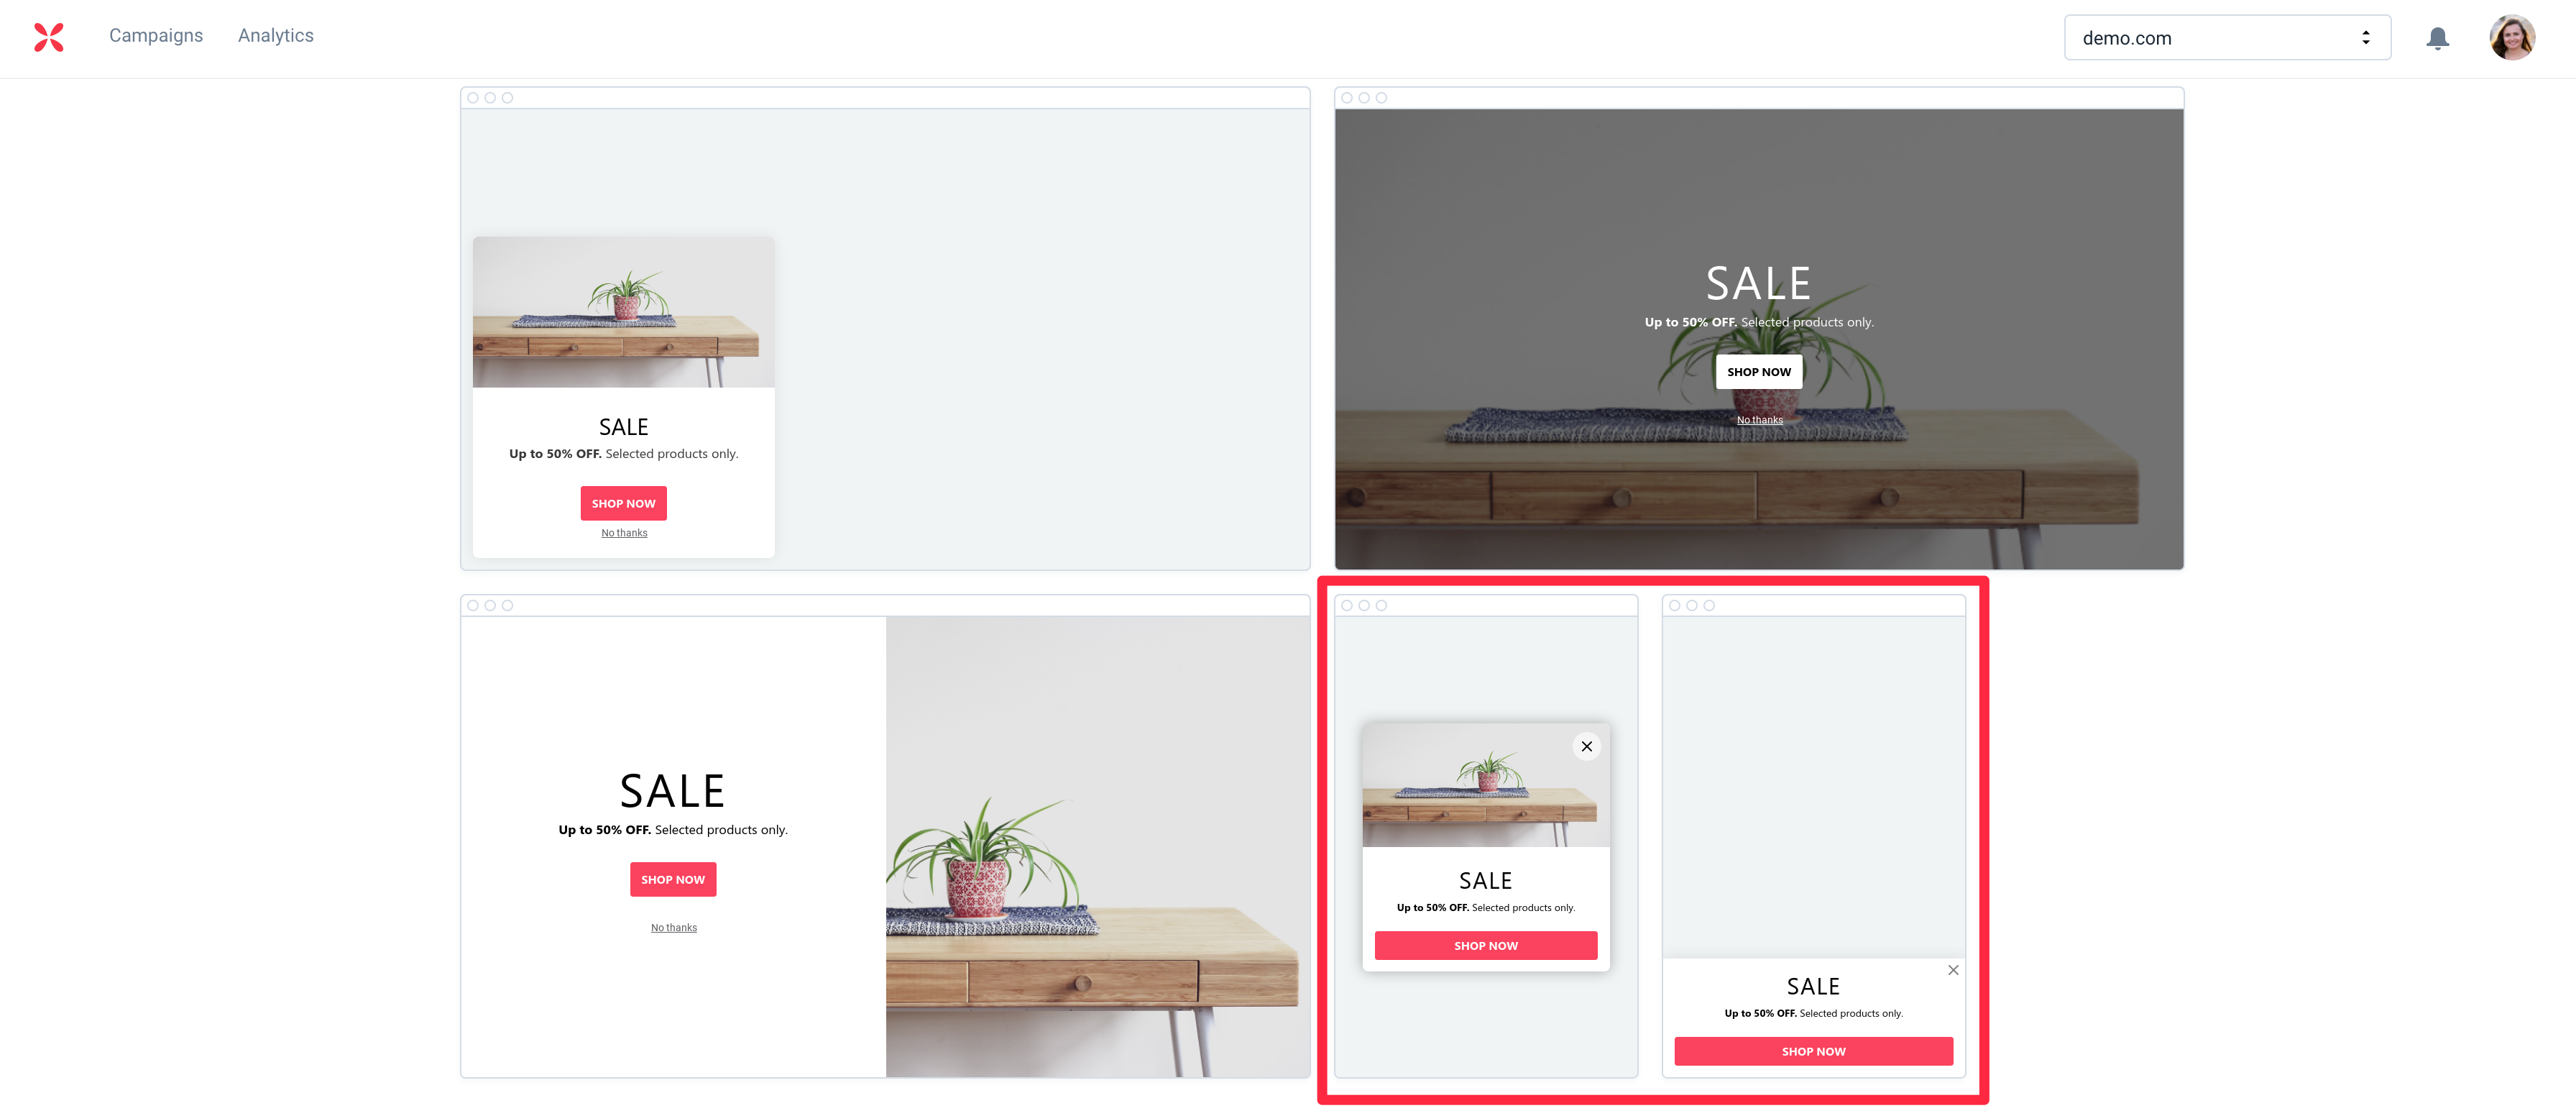Open the user profile avatar
2576x1116 pixels.
coord(2511,38)
